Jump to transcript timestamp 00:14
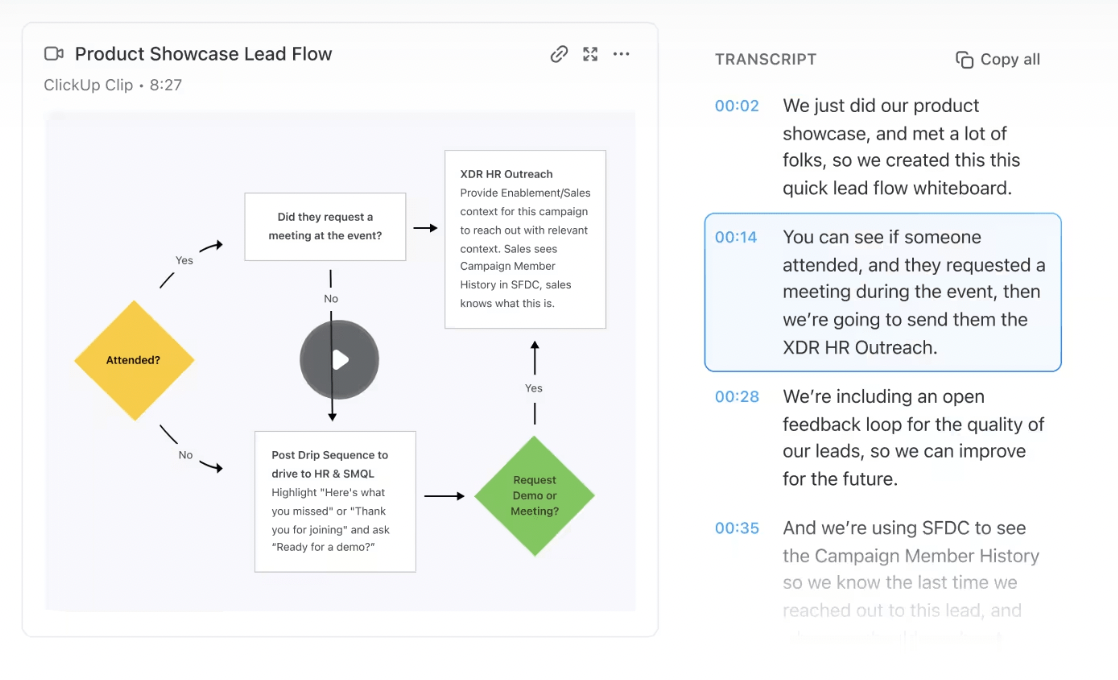The width and height of the screenshot is (1118, 680). (x=736, y=237)
